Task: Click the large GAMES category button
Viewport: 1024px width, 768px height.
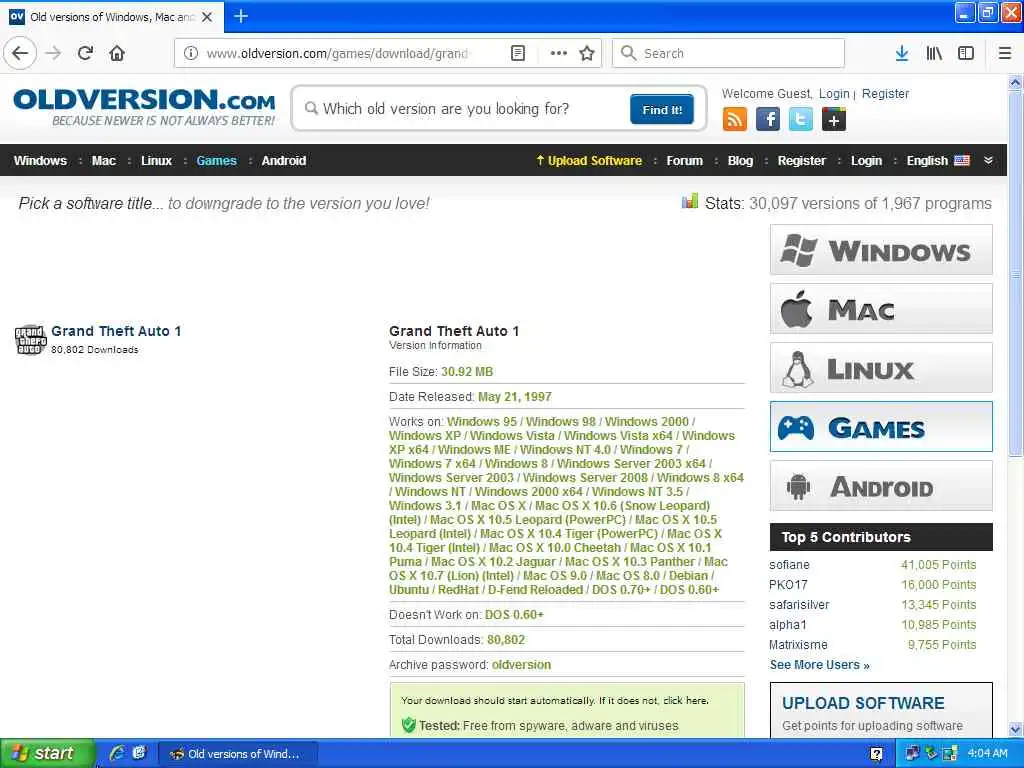Action: (x=881, y=427)
